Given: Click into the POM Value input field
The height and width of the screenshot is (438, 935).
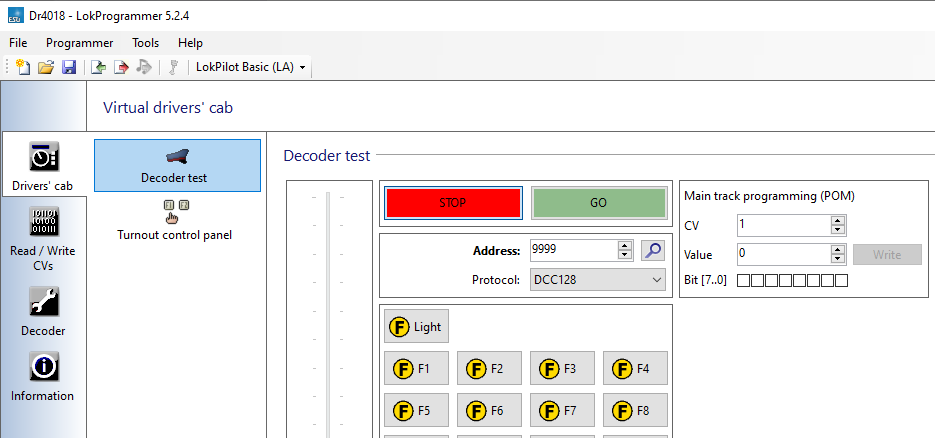Looking at the screenshot, I should point(784,254).
